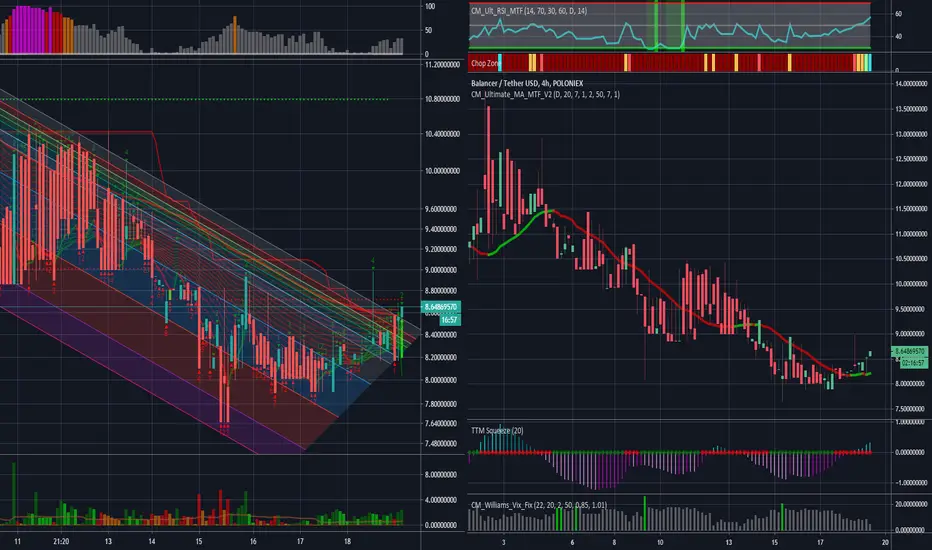Click the 50 level on the top-left oscillator axis
This screenshot has width=932, height=550.
(428, 30)
